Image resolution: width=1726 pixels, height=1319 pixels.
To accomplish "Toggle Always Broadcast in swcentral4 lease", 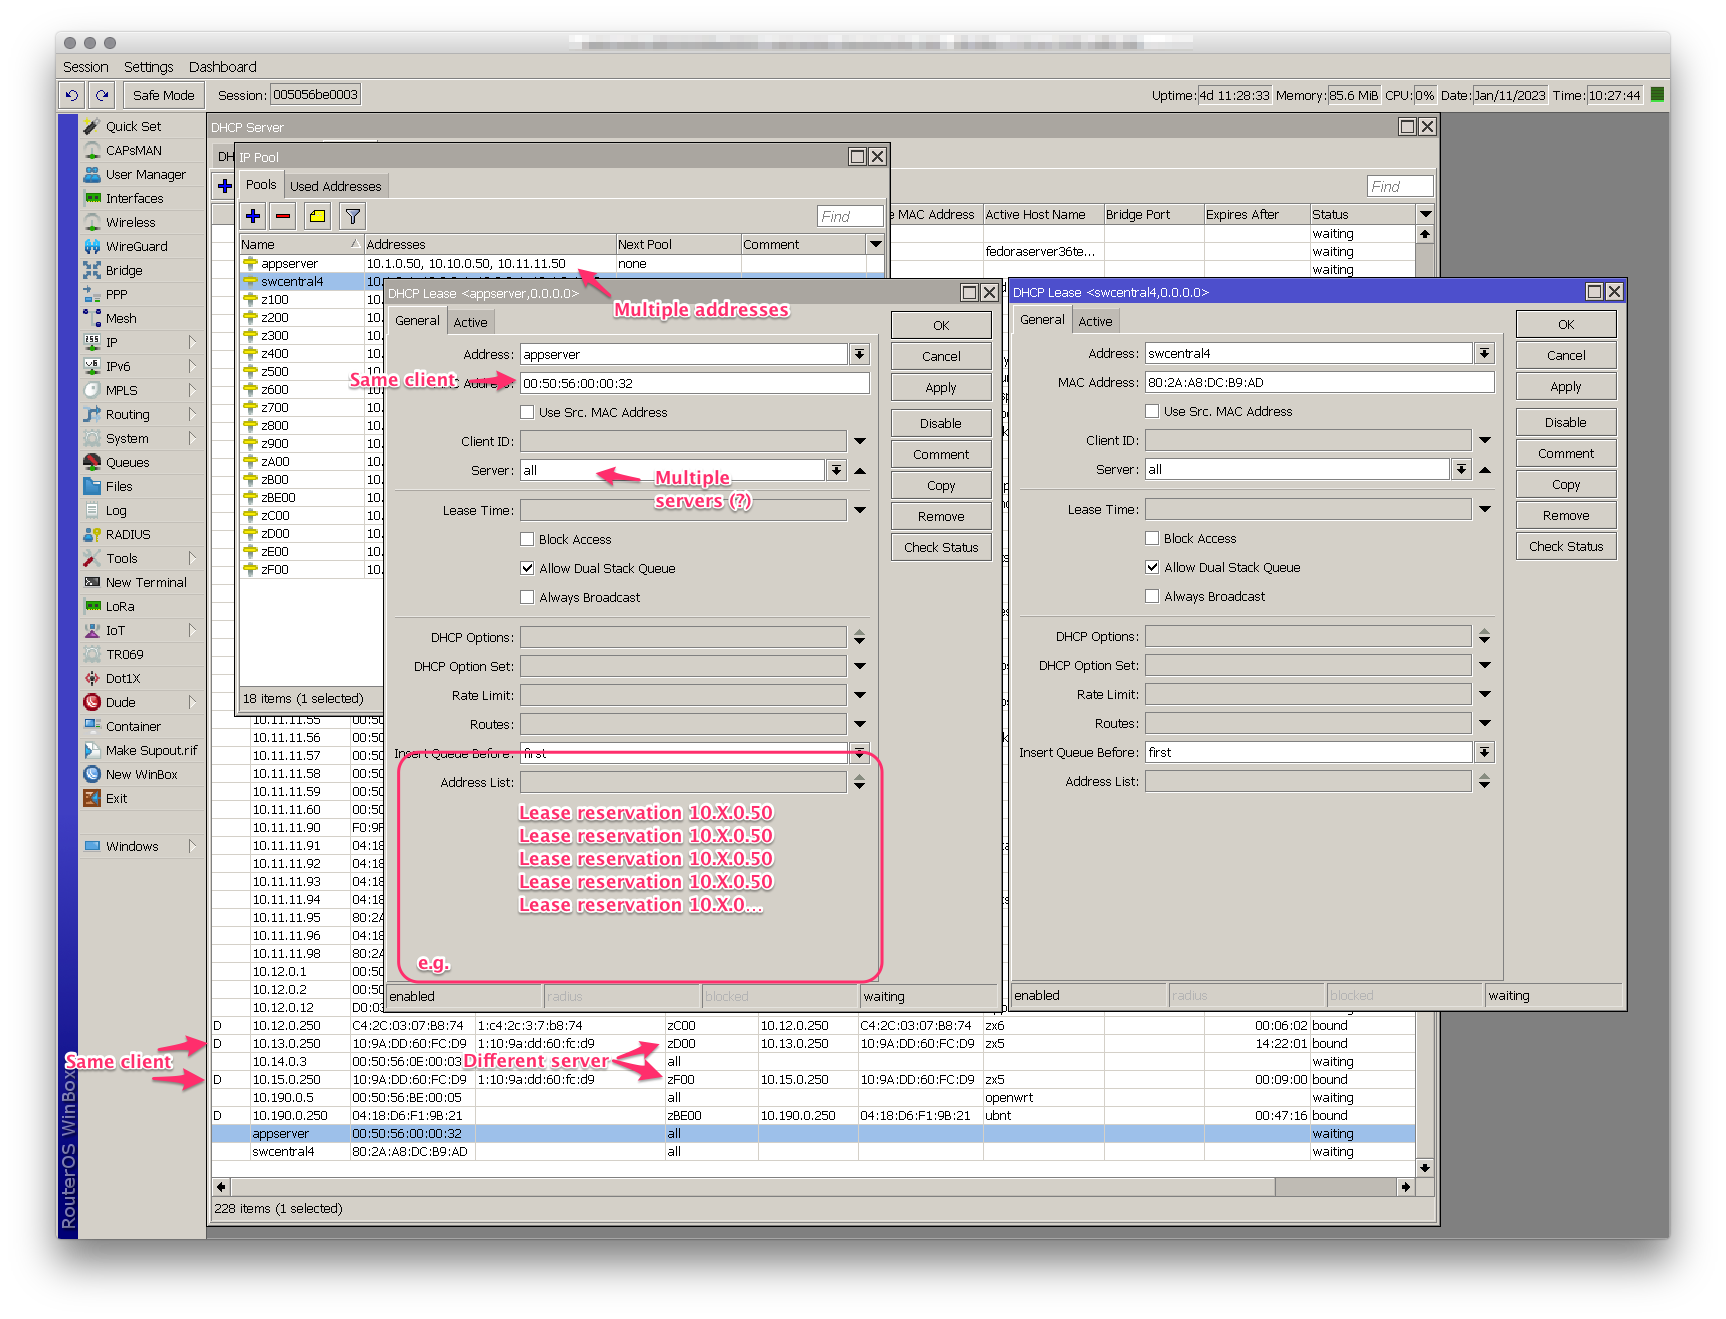I will point(1152,596).
